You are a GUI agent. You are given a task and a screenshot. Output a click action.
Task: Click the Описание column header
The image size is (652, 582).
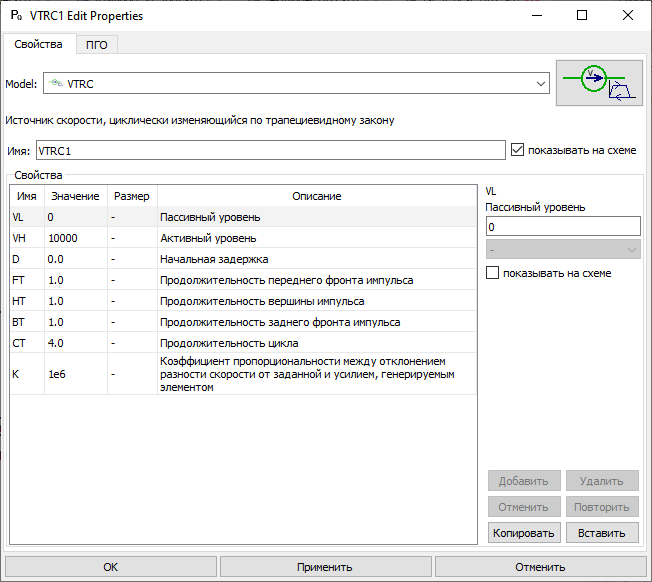pyautogui.click(x=316, y=196)
